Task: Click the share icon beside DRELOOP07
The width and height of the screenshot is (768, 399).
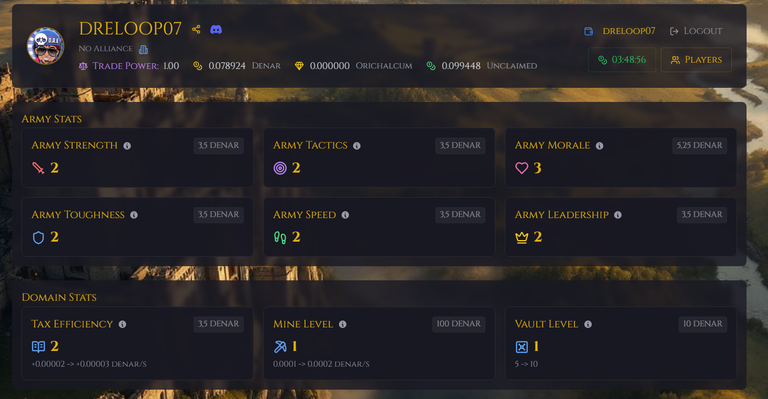Action: [x=196, y=29]
